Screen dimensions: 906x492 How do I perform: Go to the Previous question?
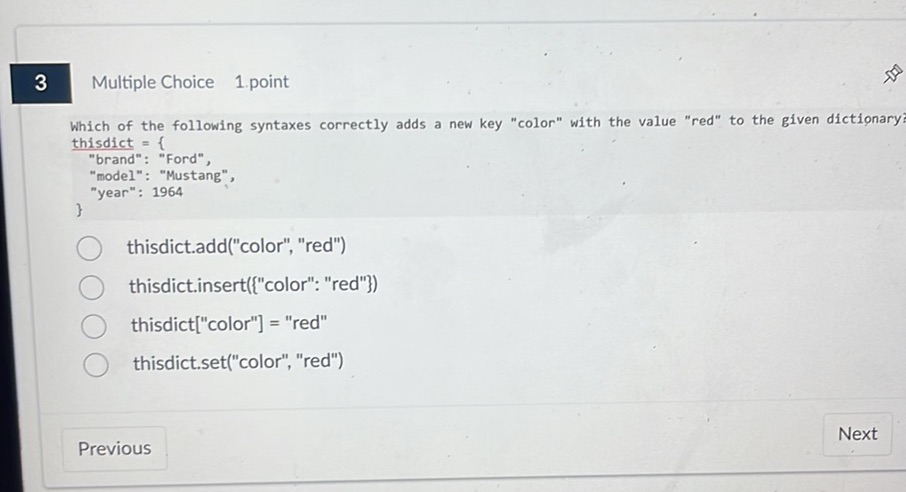pyautogui.click(x=114, y=449)
